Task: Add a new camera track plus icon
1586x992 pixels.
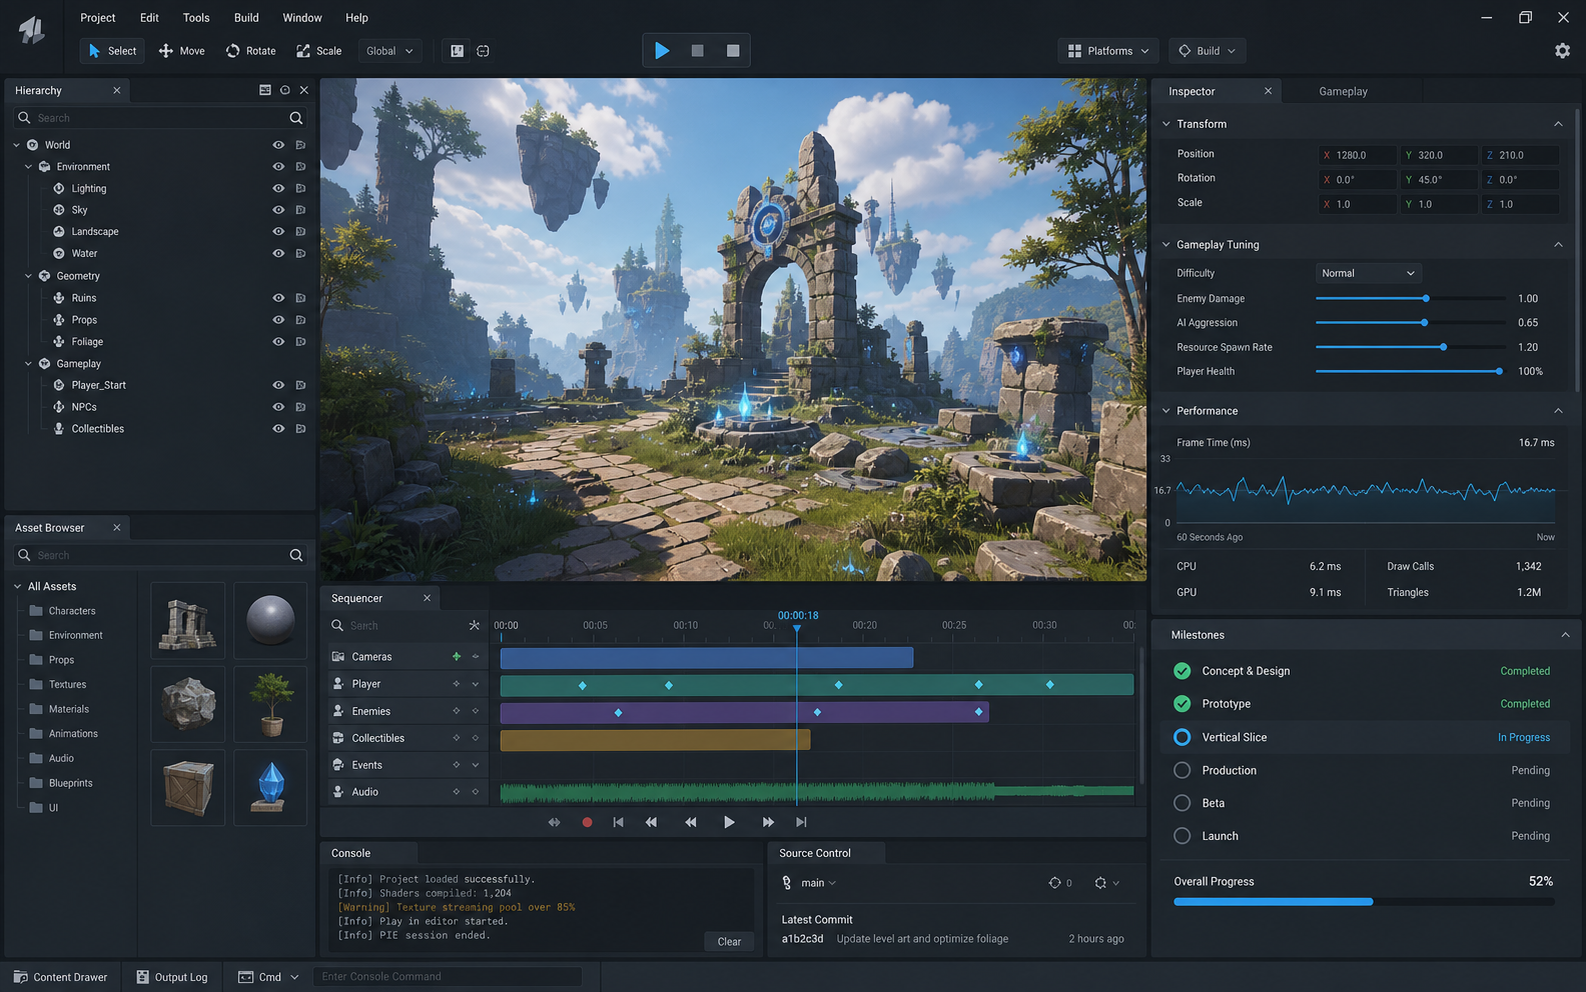Action: pyautogui.click(x=457, y=657)
